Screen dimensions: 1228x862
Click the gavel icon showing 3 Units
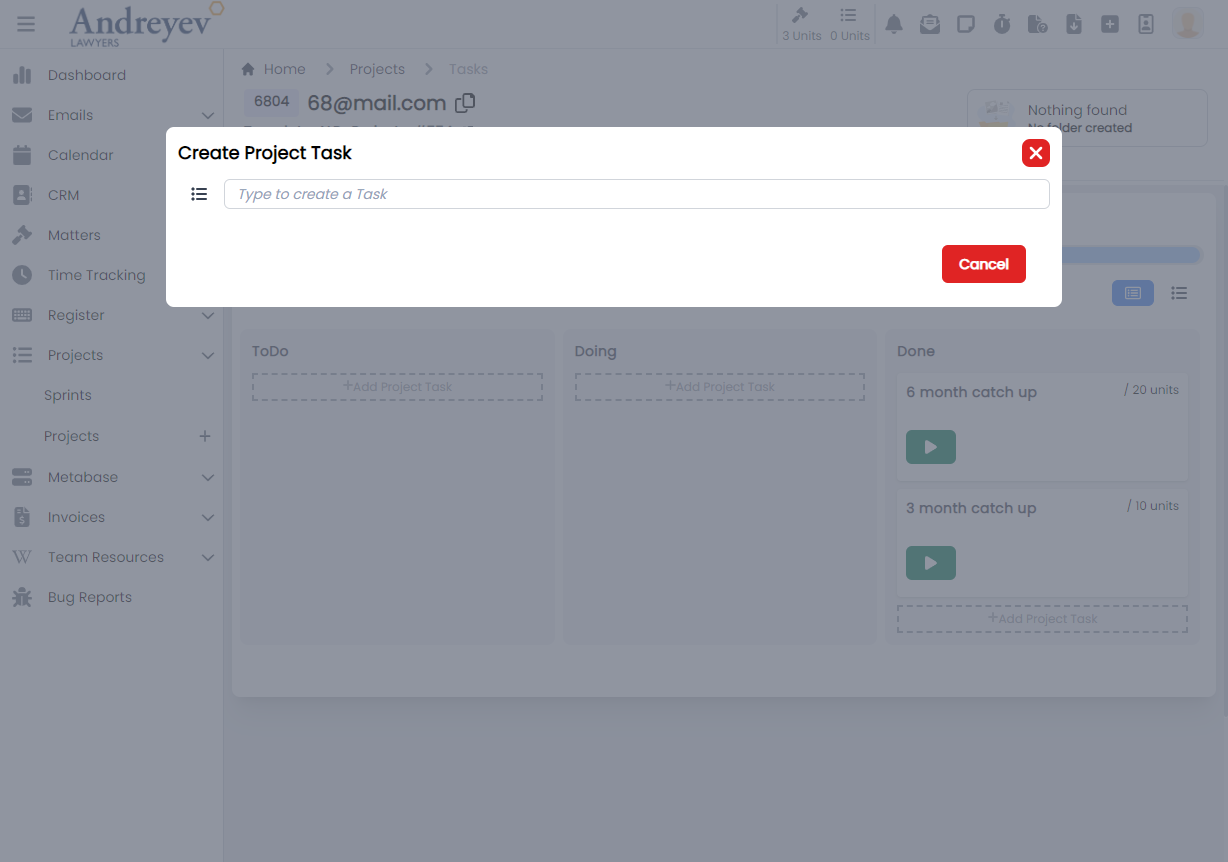(801, 24)
